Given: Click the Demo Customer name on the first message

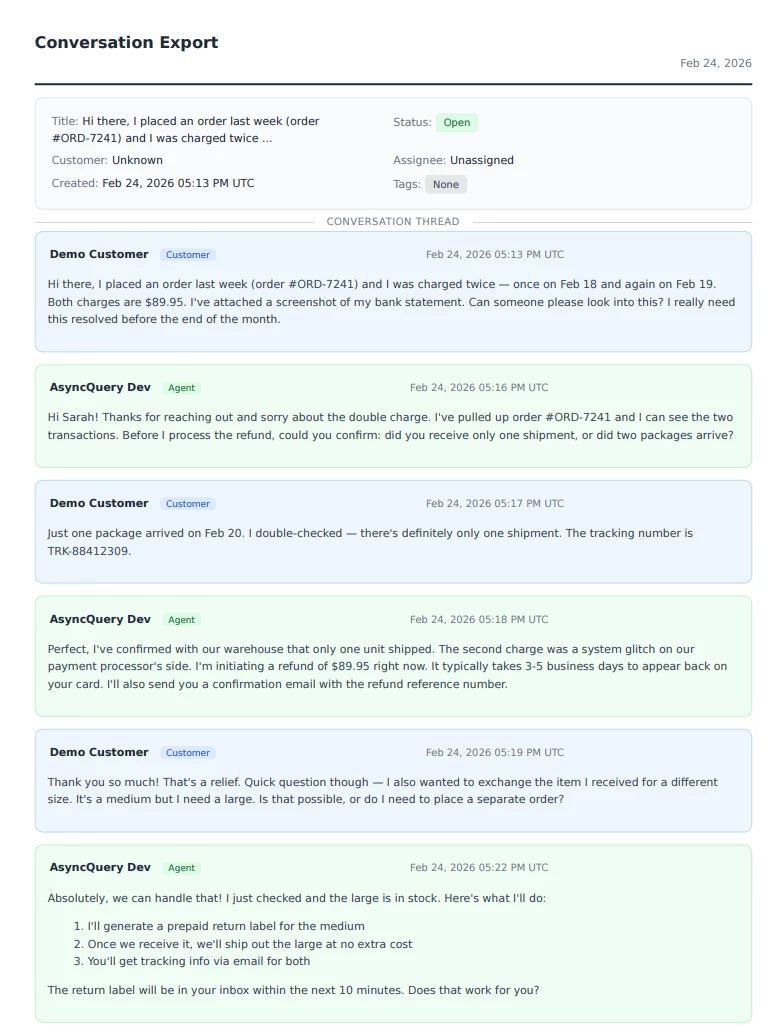Looking at the screenshot, I should (99, 254).
